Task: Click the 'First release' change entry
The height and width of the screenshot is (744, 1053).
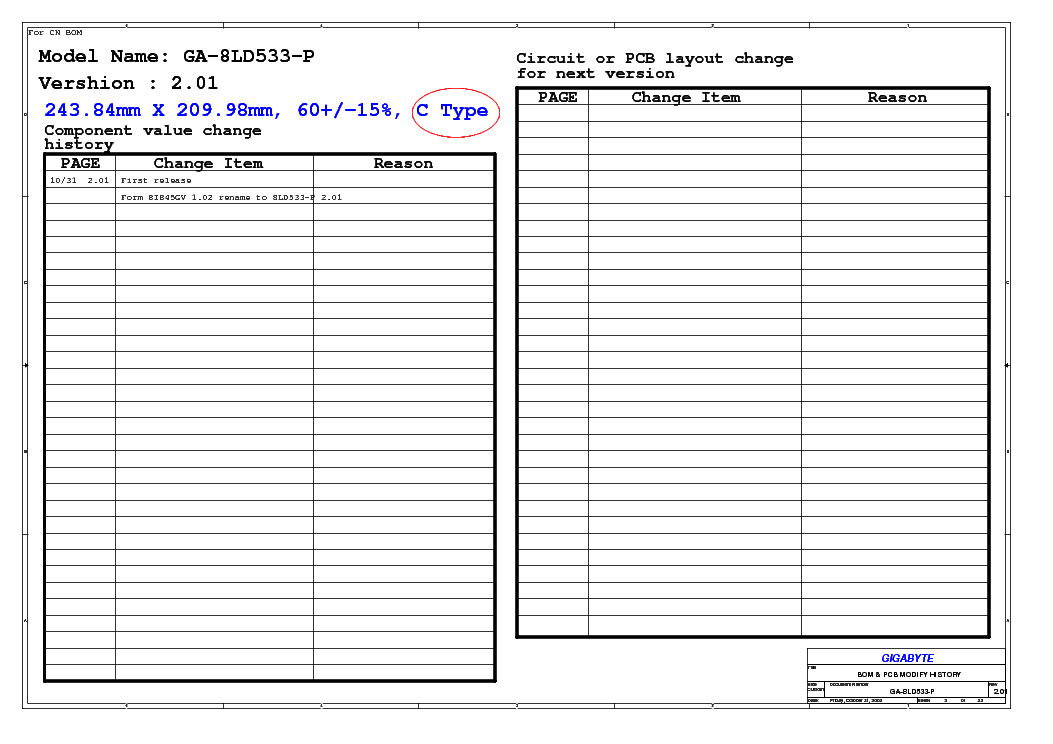Action: point(156,181)
